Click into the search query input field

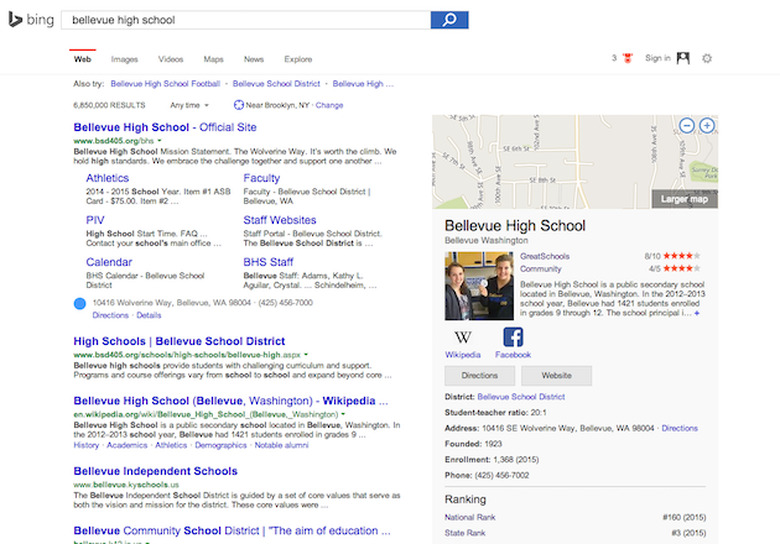(x=246, y=20)
